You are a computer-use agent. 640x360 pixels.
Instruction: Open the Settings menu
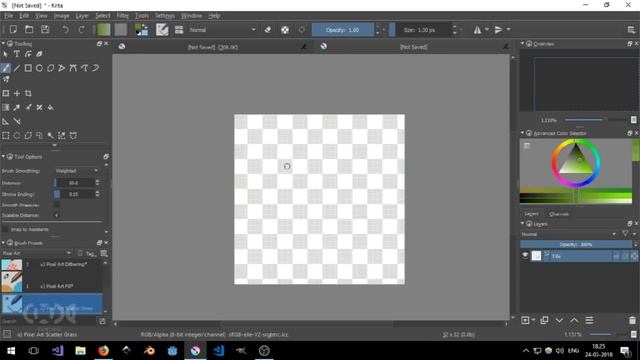tap(165, 16)
